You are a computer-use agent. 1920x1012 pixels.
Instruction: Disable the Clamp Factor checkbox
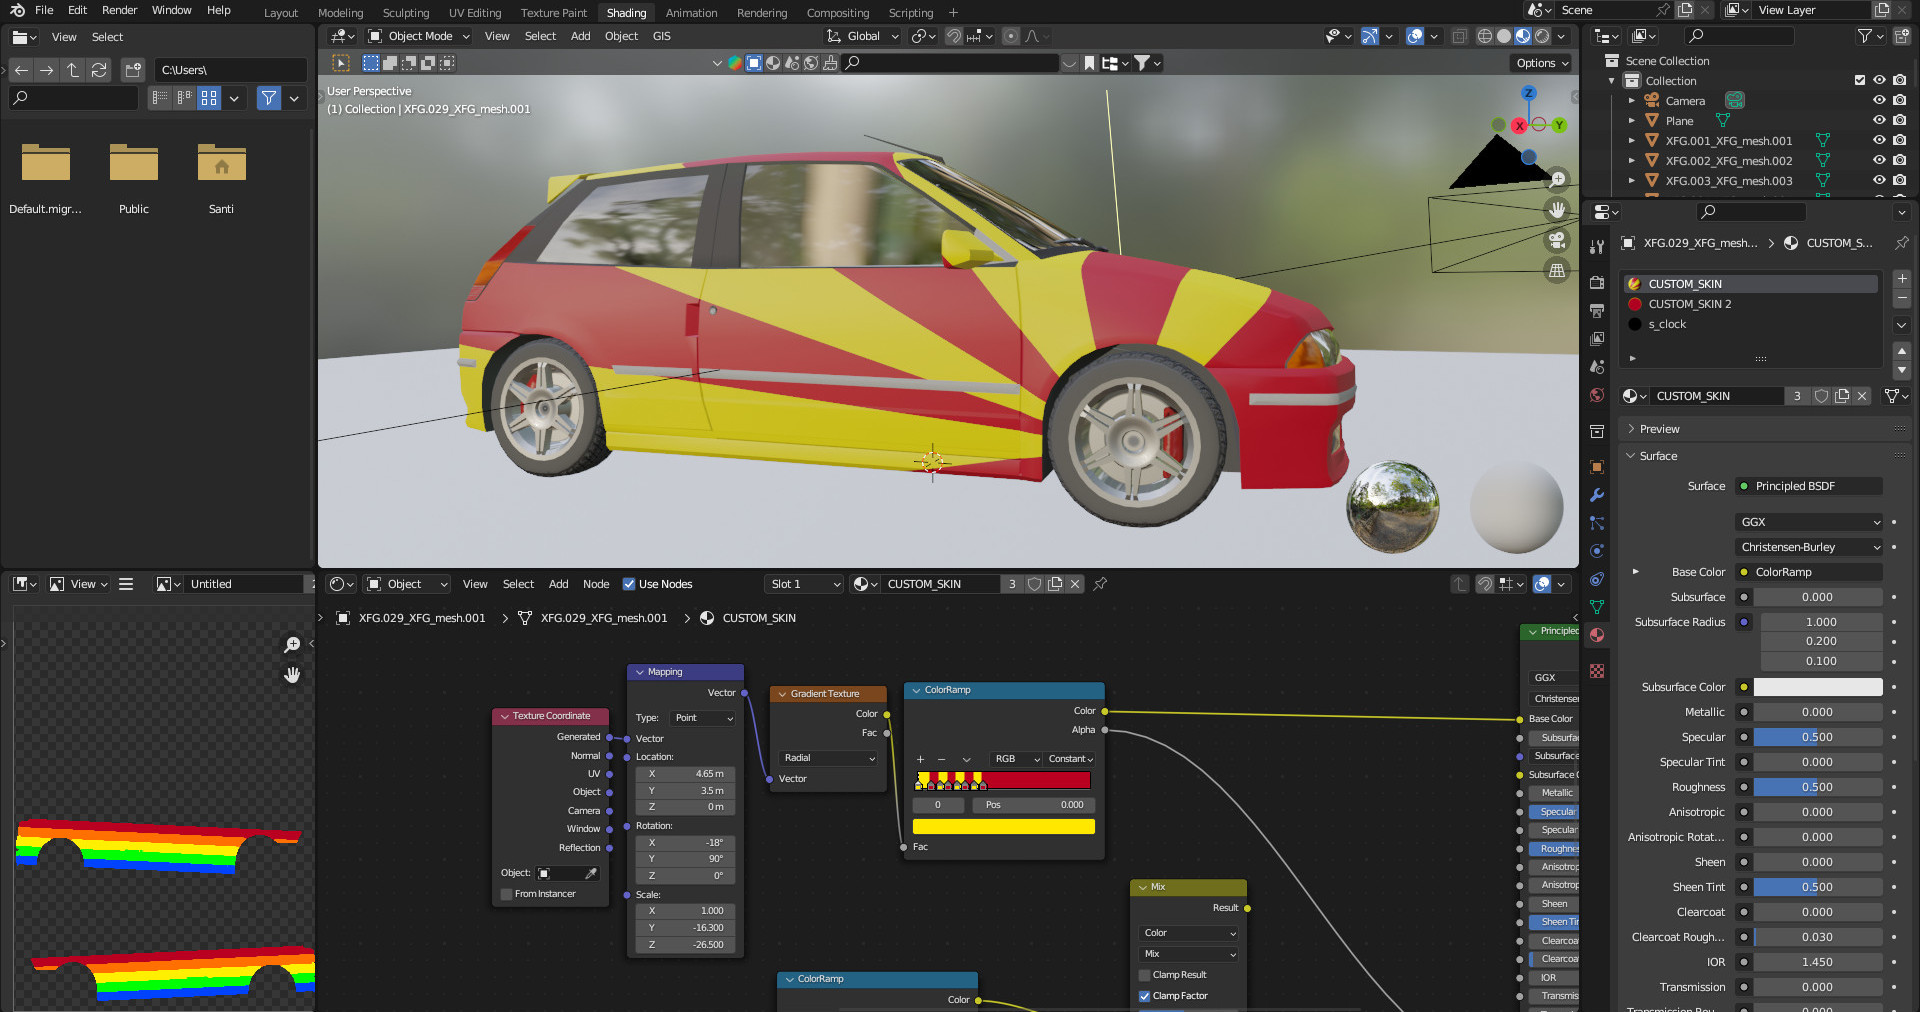[x=1145, y=996]
